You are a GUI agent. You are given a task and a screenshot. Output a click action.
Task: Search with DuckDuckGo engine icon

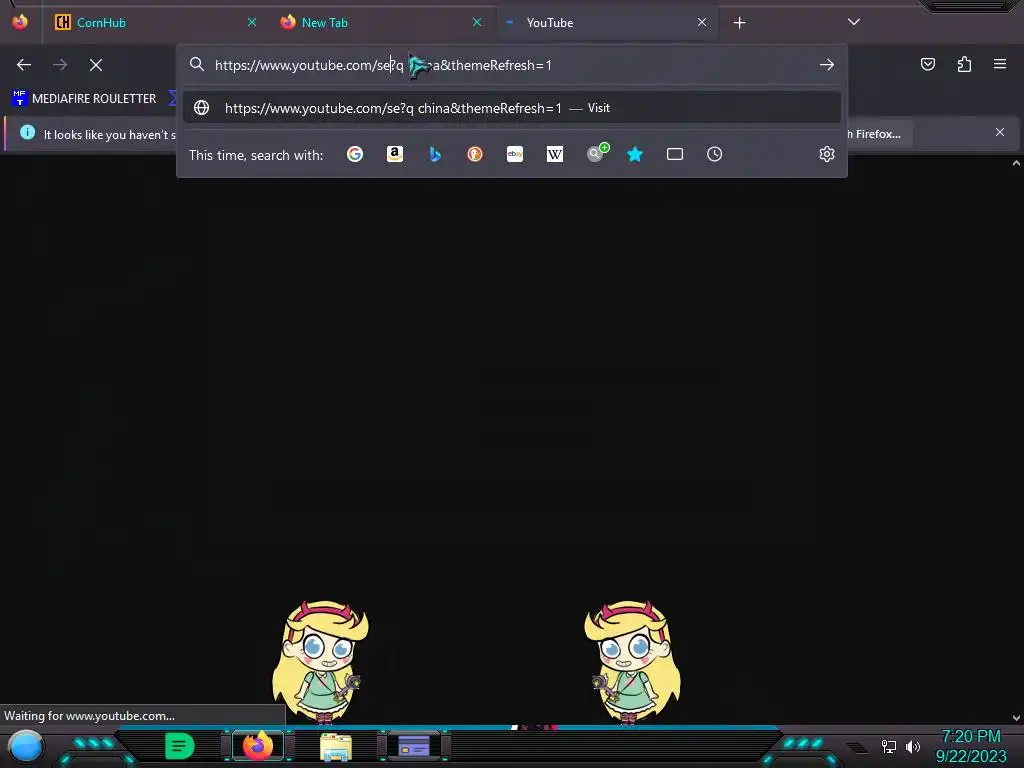coord(475,154)
